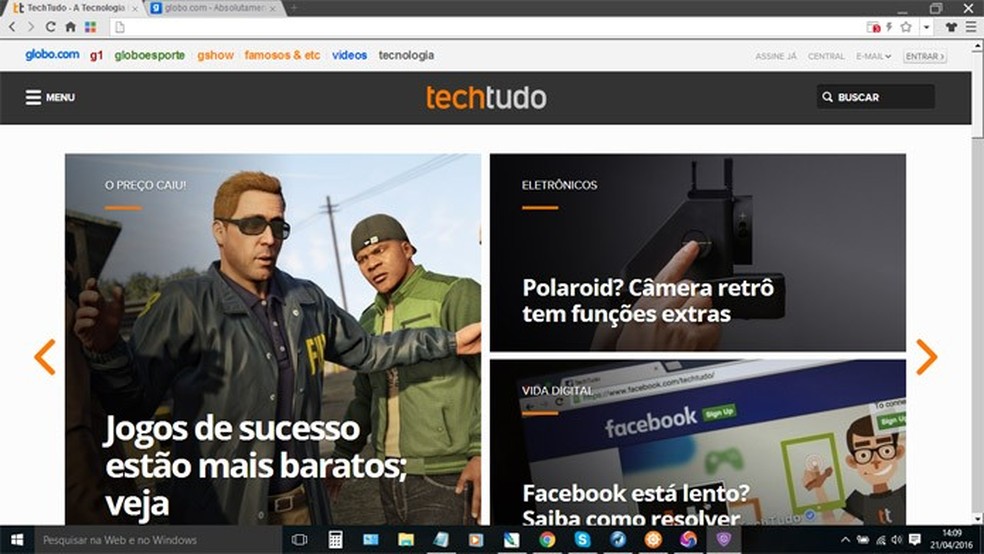This screenshot has height=554, width=984.
Task: Open the gshow link
Action: point(215,55)
